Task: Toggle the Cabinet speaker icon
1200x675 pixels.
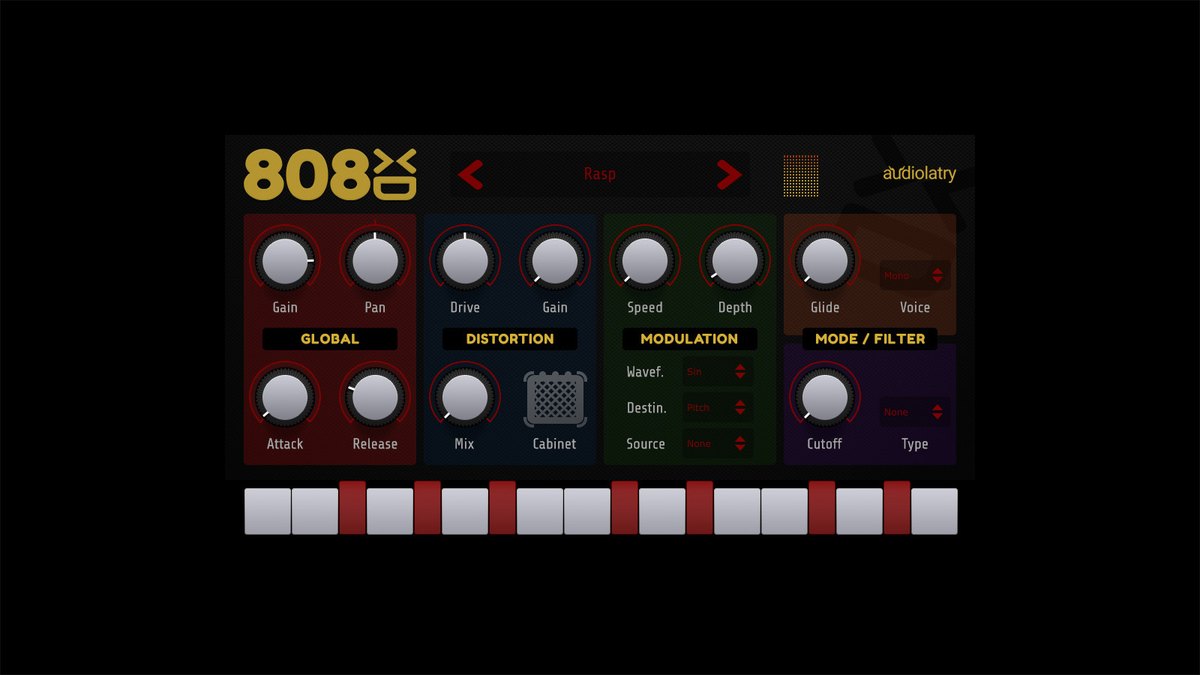Action: (x=554, y=399)
